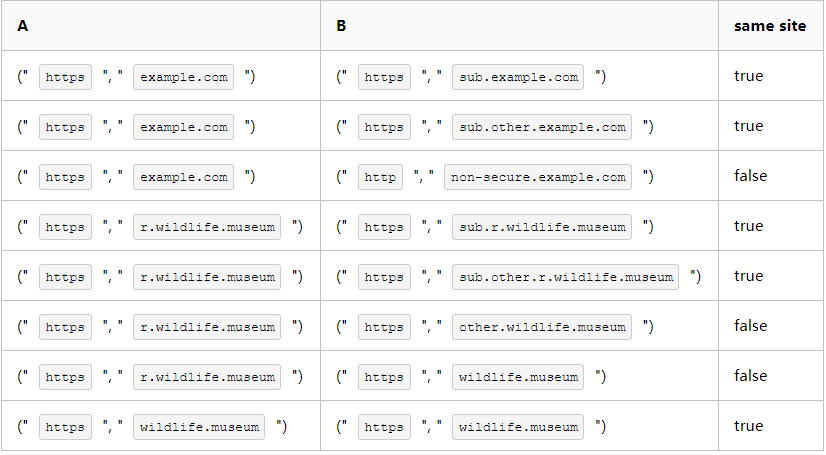Click the "same site" column header
This screenshot has width=826, height=455.
769,26
